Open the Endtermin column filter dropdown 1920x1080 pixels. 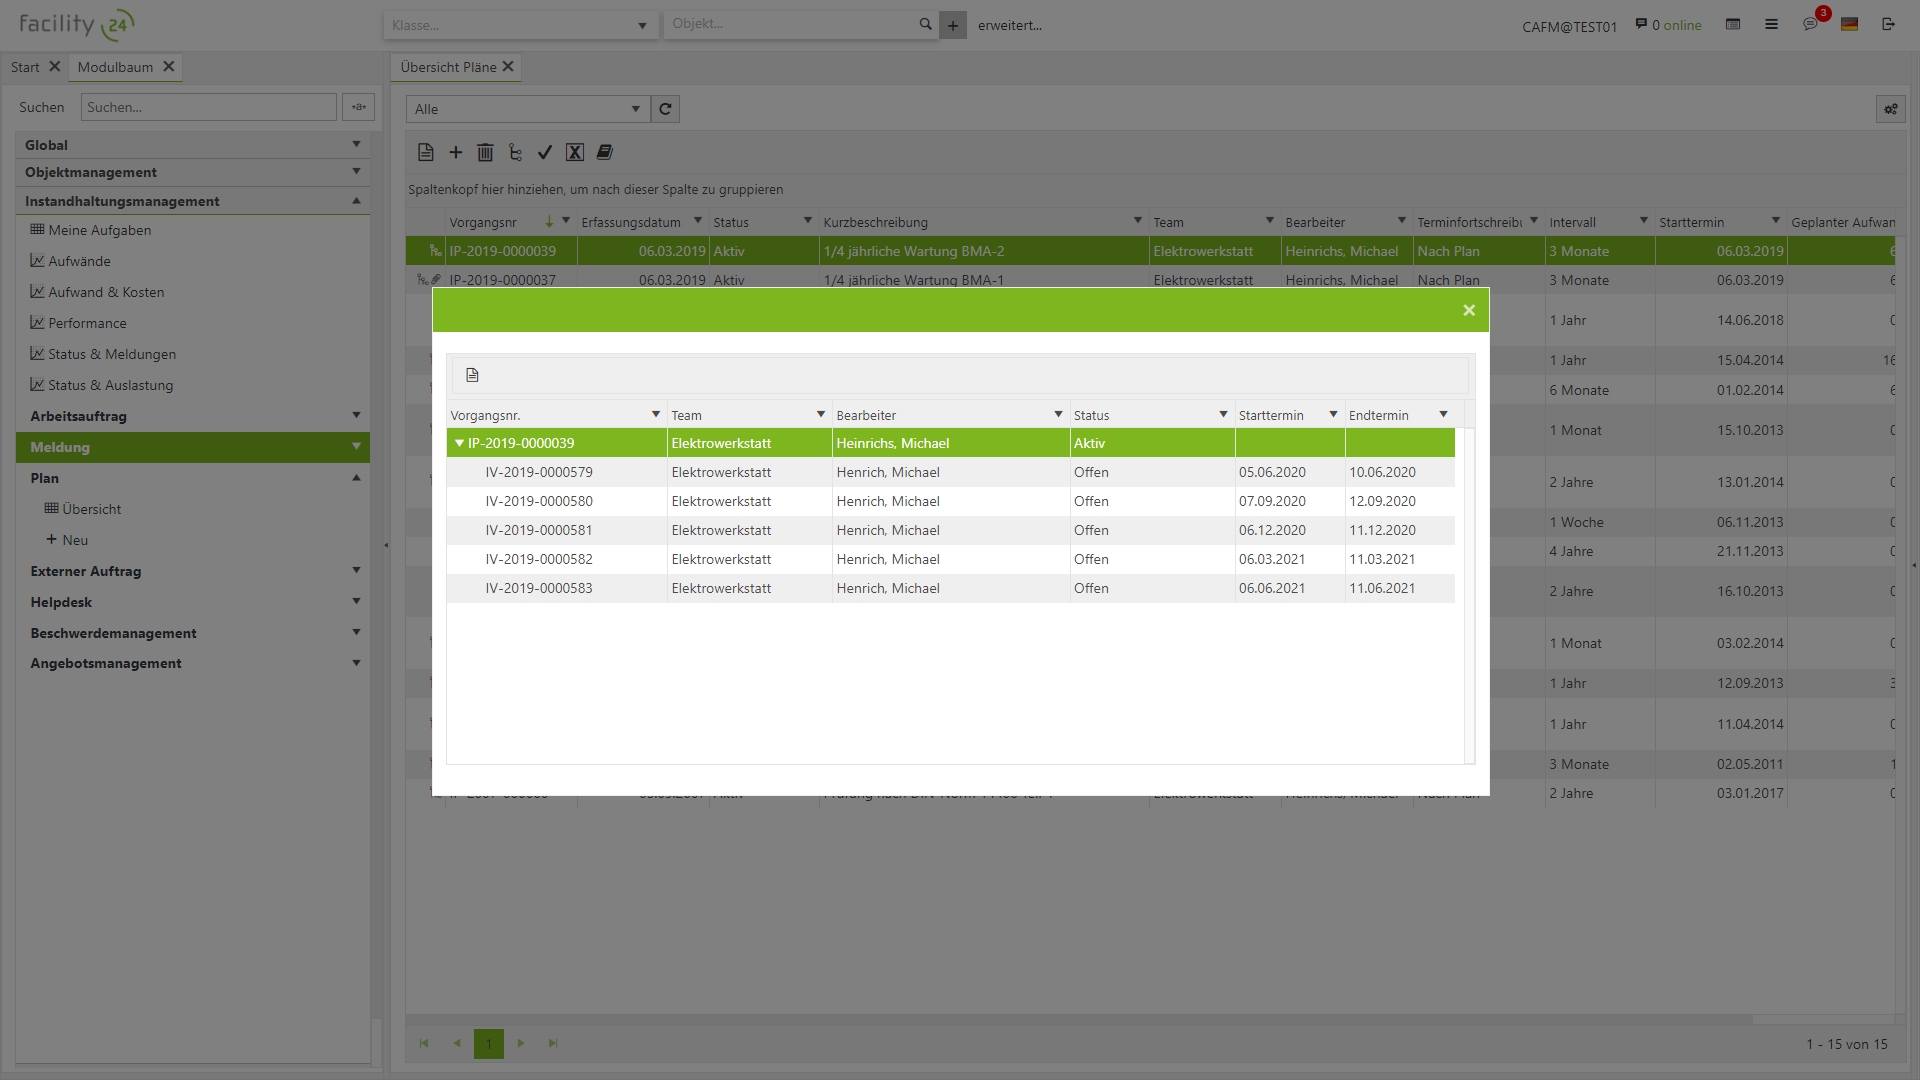(1443, 415)
